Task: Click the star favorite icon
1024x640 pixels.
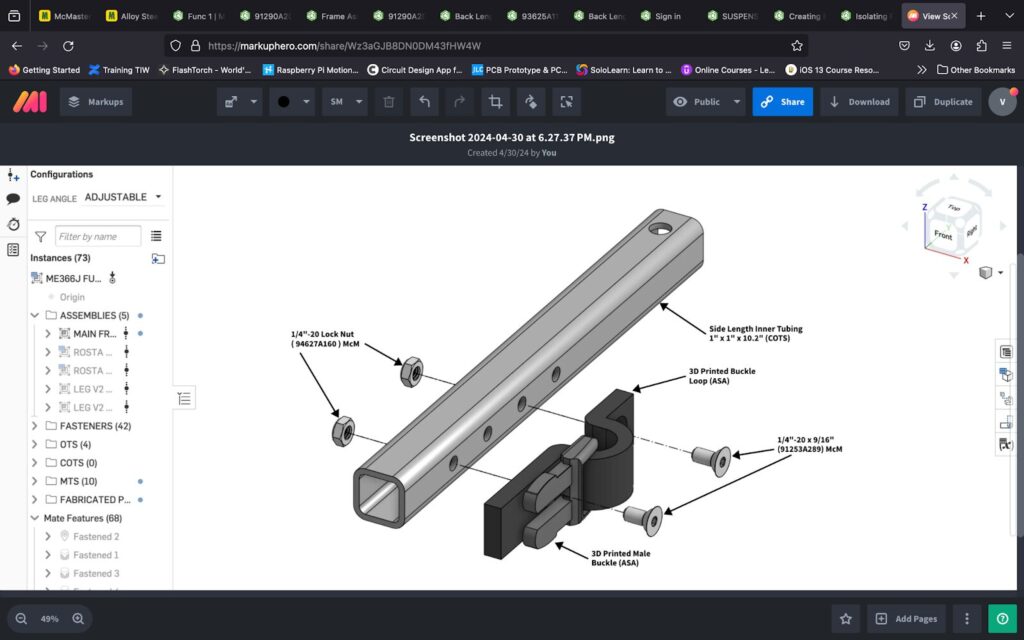Action: coord(846,619)
